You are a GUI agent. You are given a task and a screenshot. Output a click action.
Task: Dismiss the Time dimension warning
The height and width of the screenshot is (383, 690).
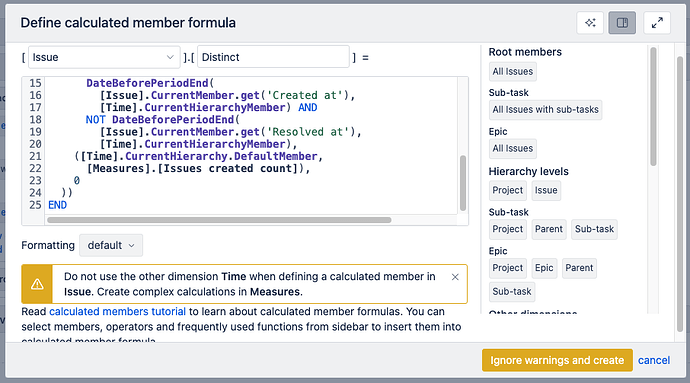(455, 277)
